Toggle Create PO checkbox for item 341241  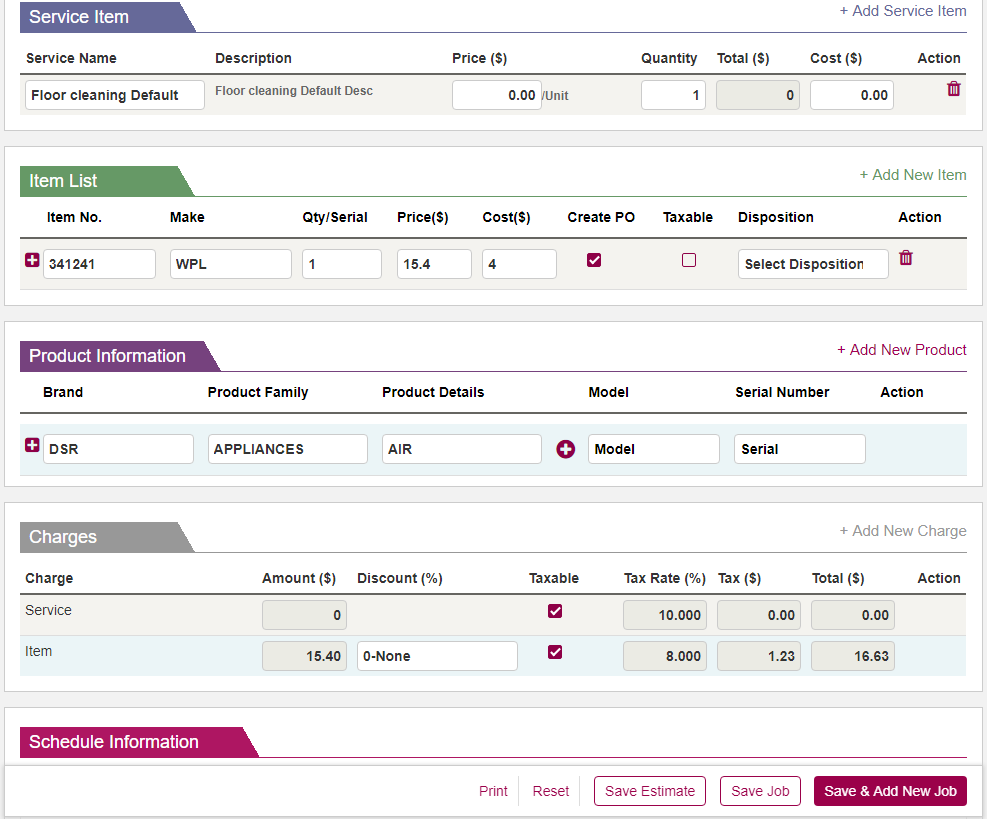tap(594, 260)
